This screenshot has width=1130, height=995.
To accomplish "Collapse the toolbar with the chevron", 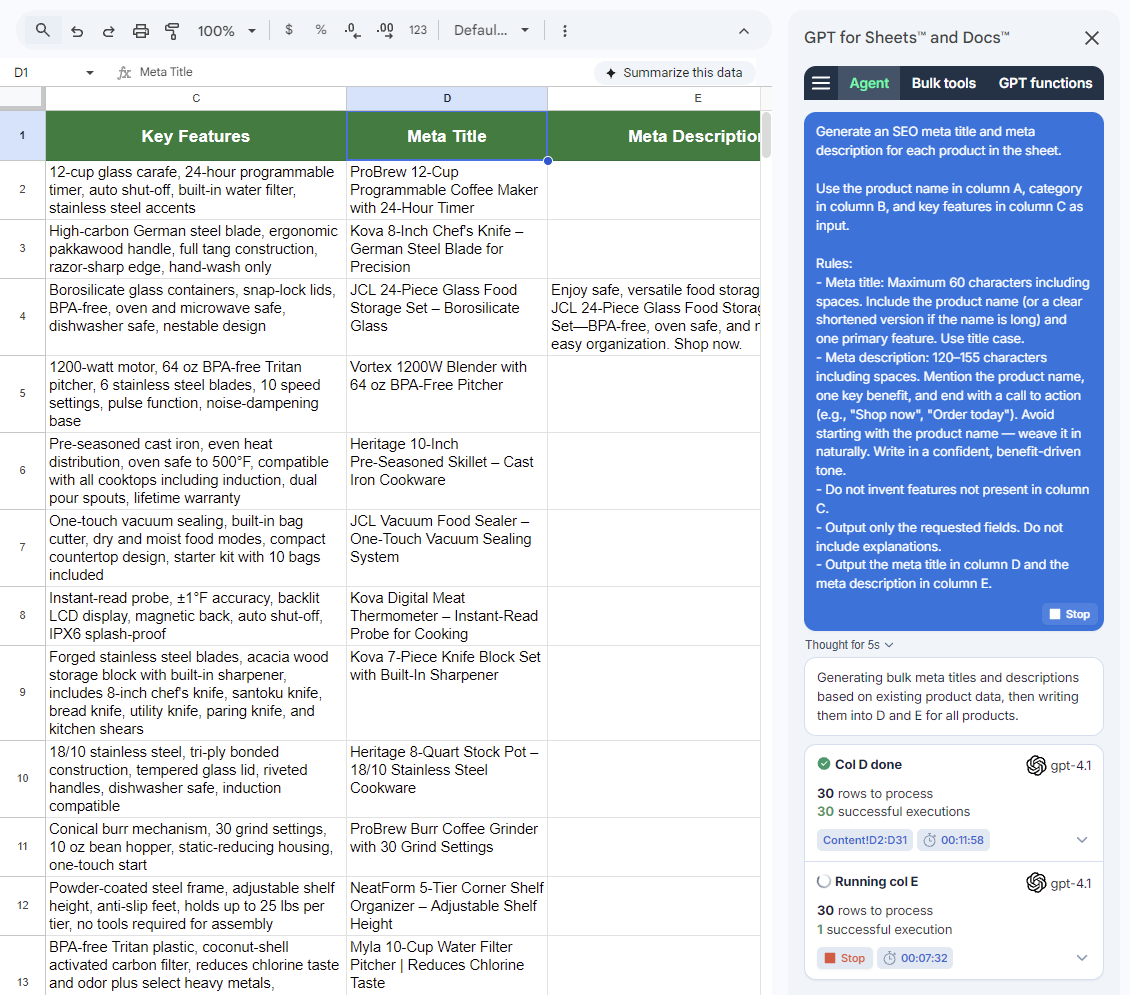I will click(744, 31).
